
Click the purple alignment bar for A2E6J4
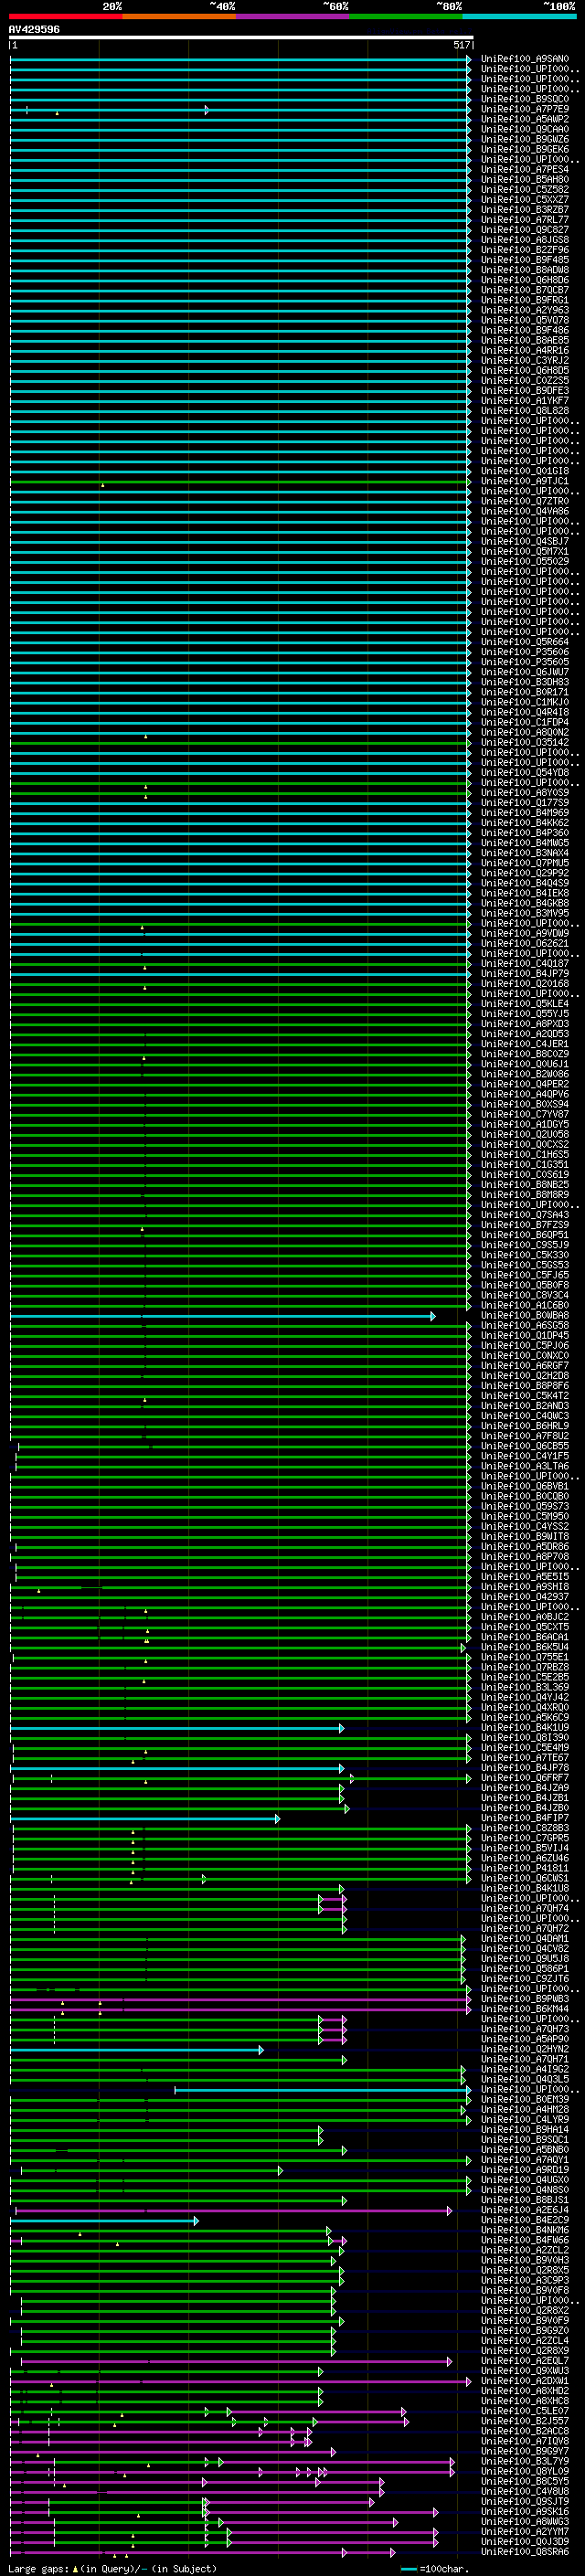pos(233,2212)
